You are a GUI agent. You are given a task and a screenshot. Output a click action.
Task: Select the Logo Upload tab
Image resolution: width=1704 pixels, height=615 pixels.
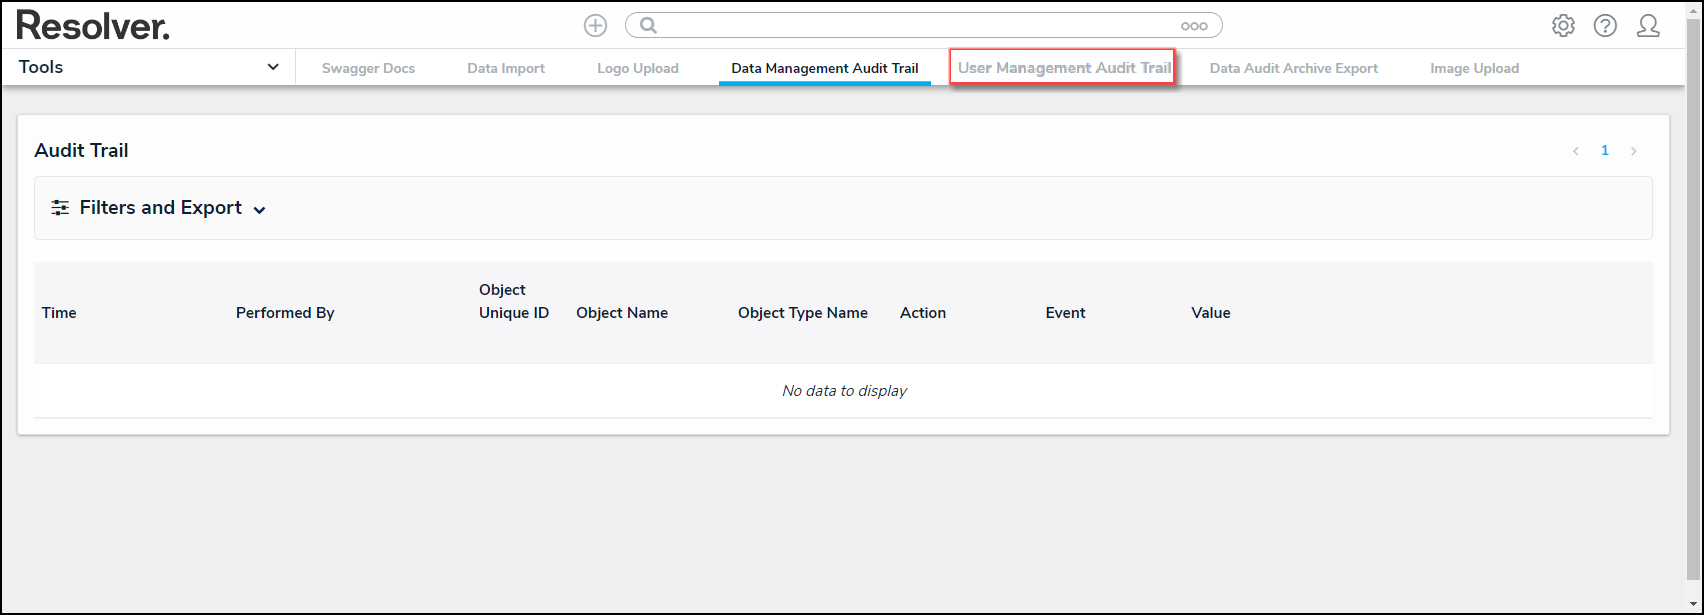pyautogui.click(x=637, y=68)
